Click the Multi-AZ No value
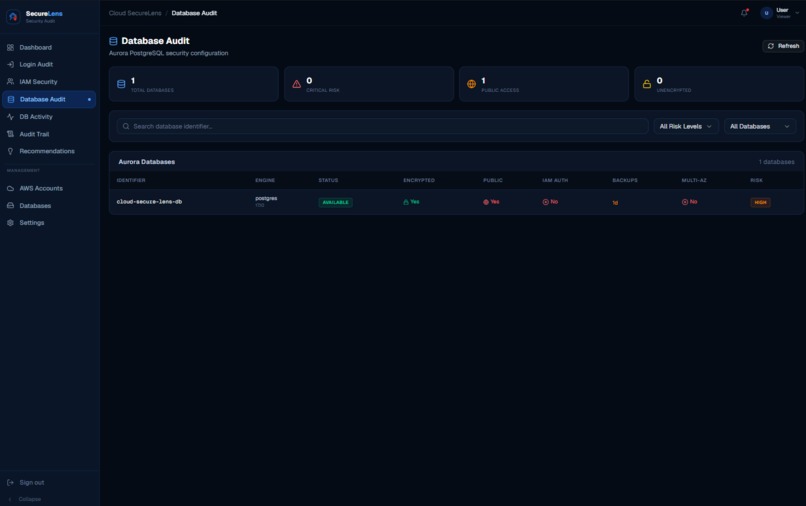Viewport: 806px width, 506px height. (x=689, y=202)
